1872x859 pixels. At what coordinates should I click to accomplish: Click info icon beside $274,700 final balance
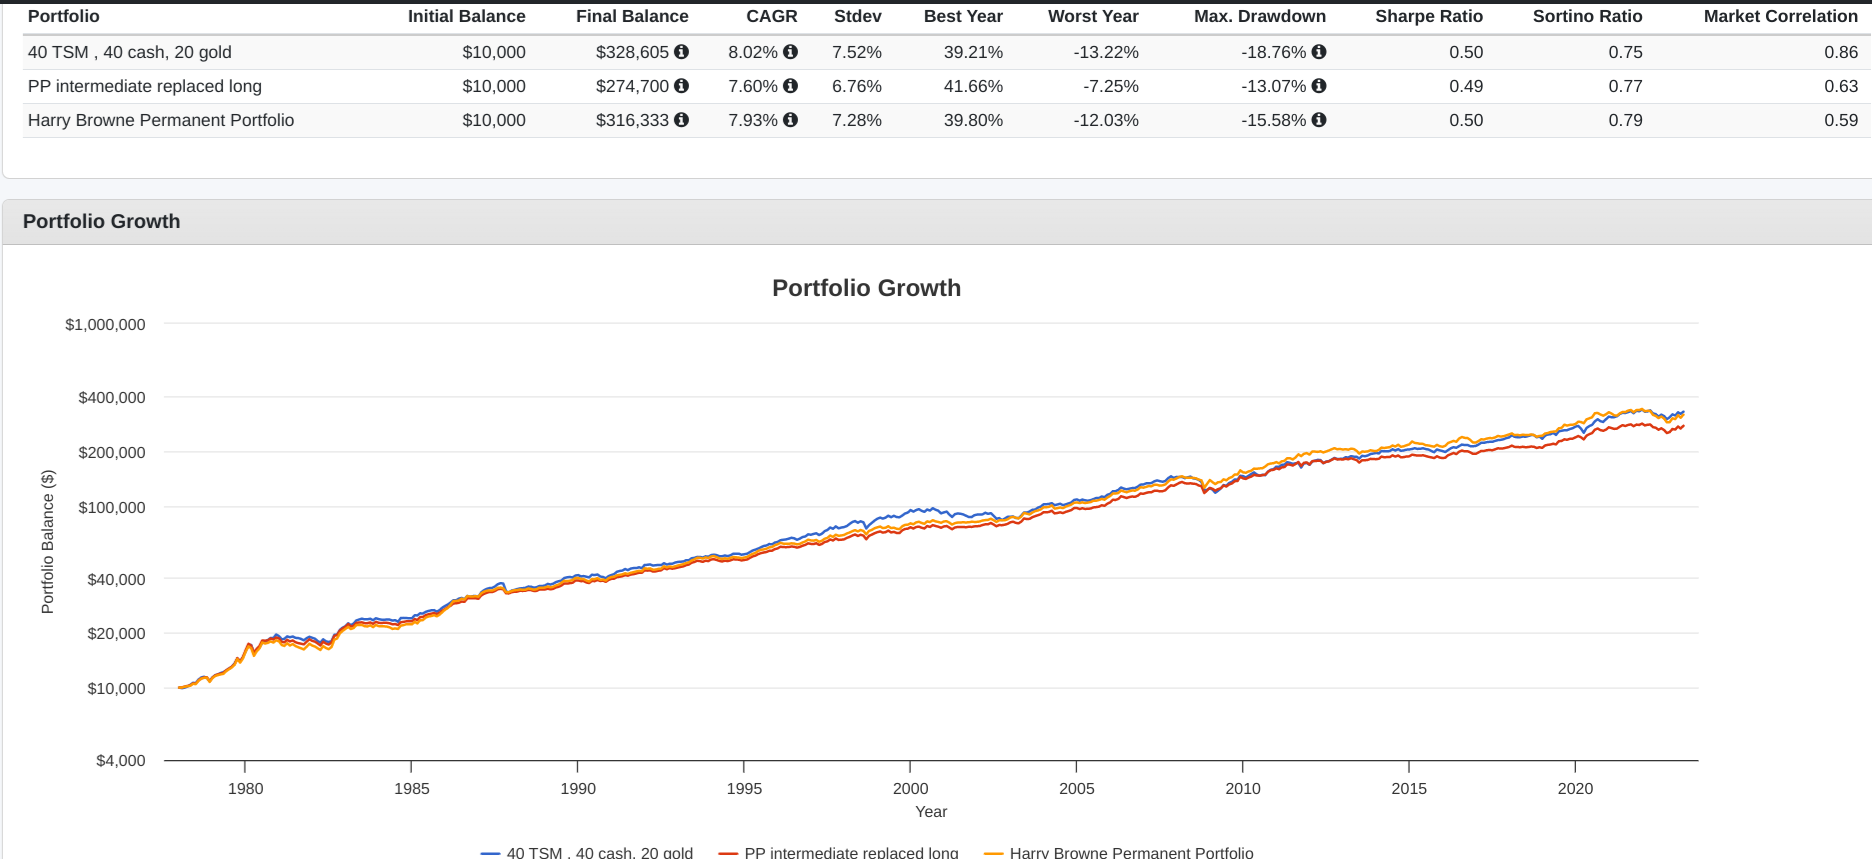tap(681, 86)
